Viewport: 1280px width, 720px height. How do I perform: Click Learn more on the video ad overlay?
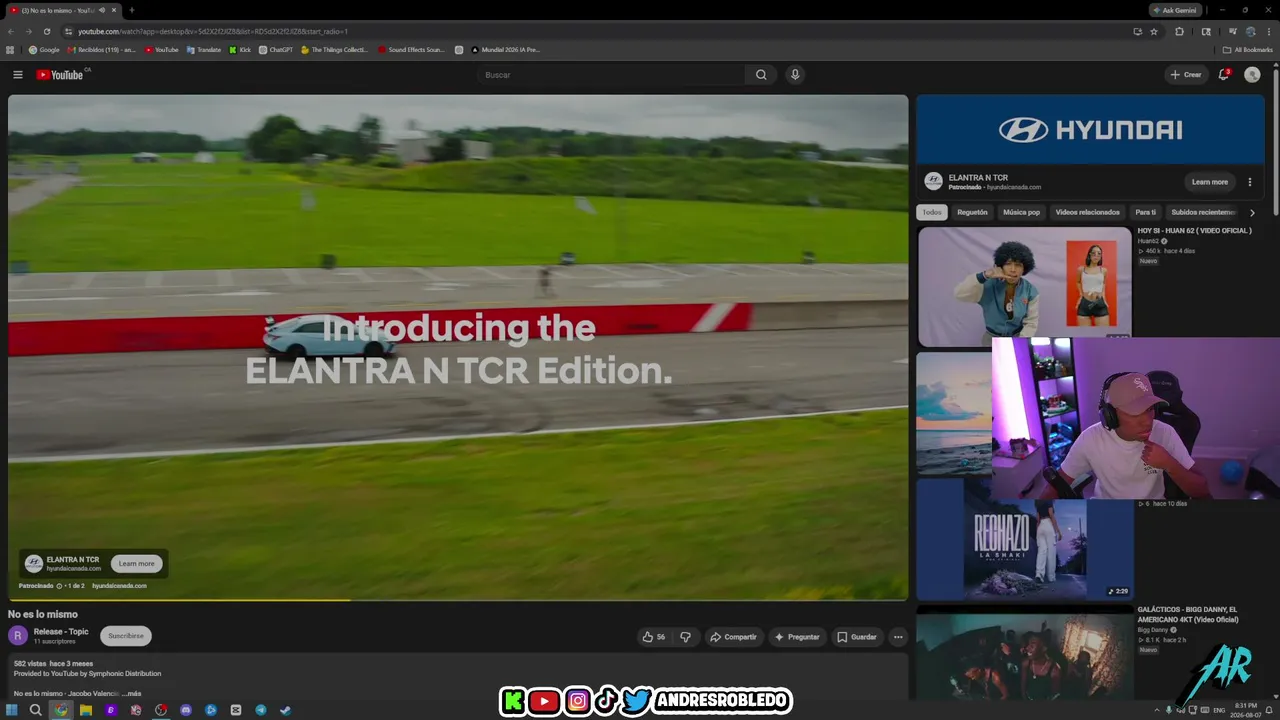pyautogui.click(x=137, y=564)
